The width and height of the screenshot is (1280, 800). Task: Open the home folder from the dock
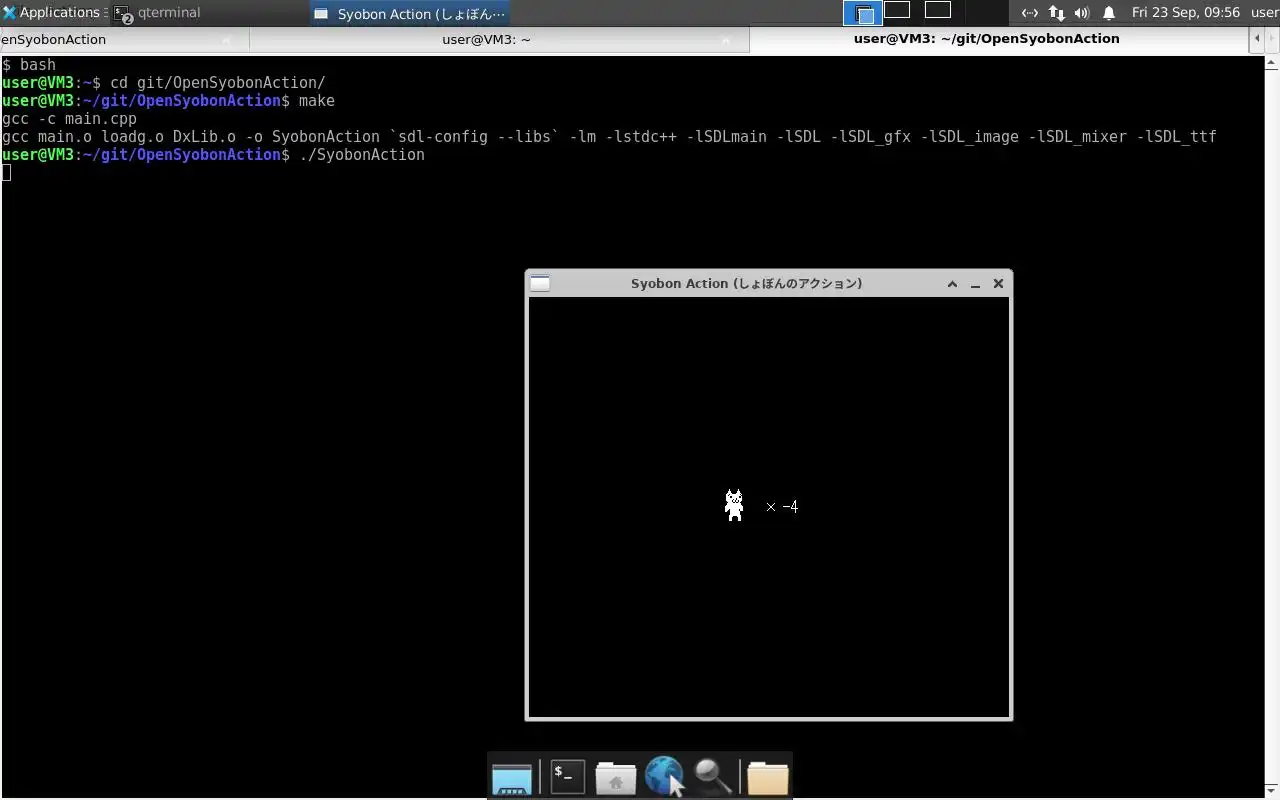[616, 777]
